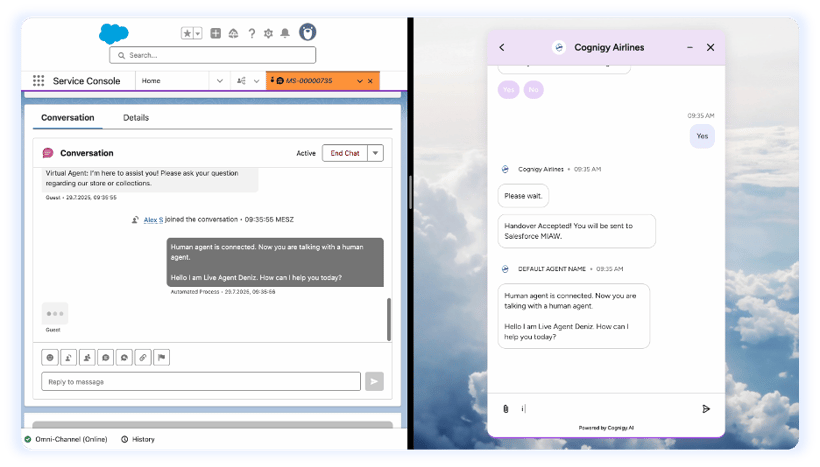This screenshot has width=820, height=467.
Task: Click the Powered by Cognigy AI link
Action: tap(606, 428)
